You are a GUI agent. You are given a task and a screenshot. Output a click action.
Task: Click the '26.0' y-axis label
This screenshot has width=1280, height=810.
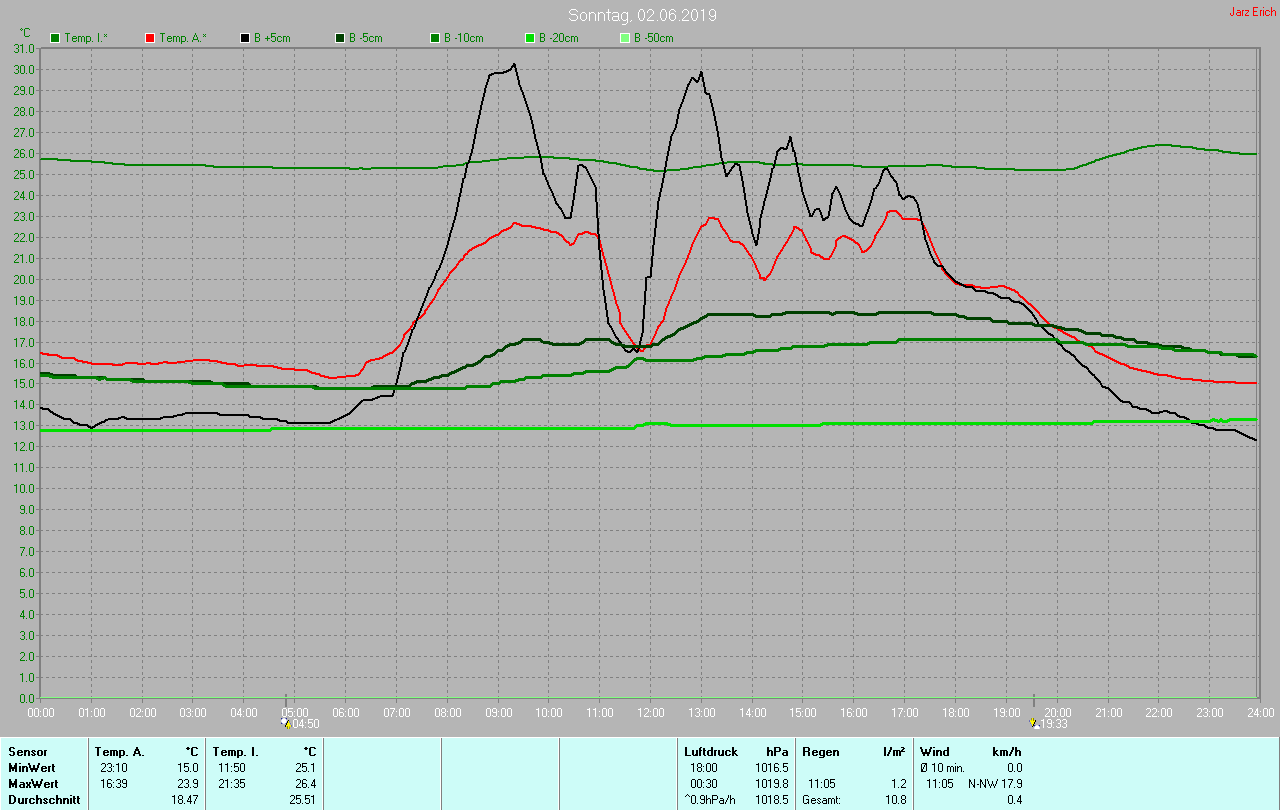(24, 153)
